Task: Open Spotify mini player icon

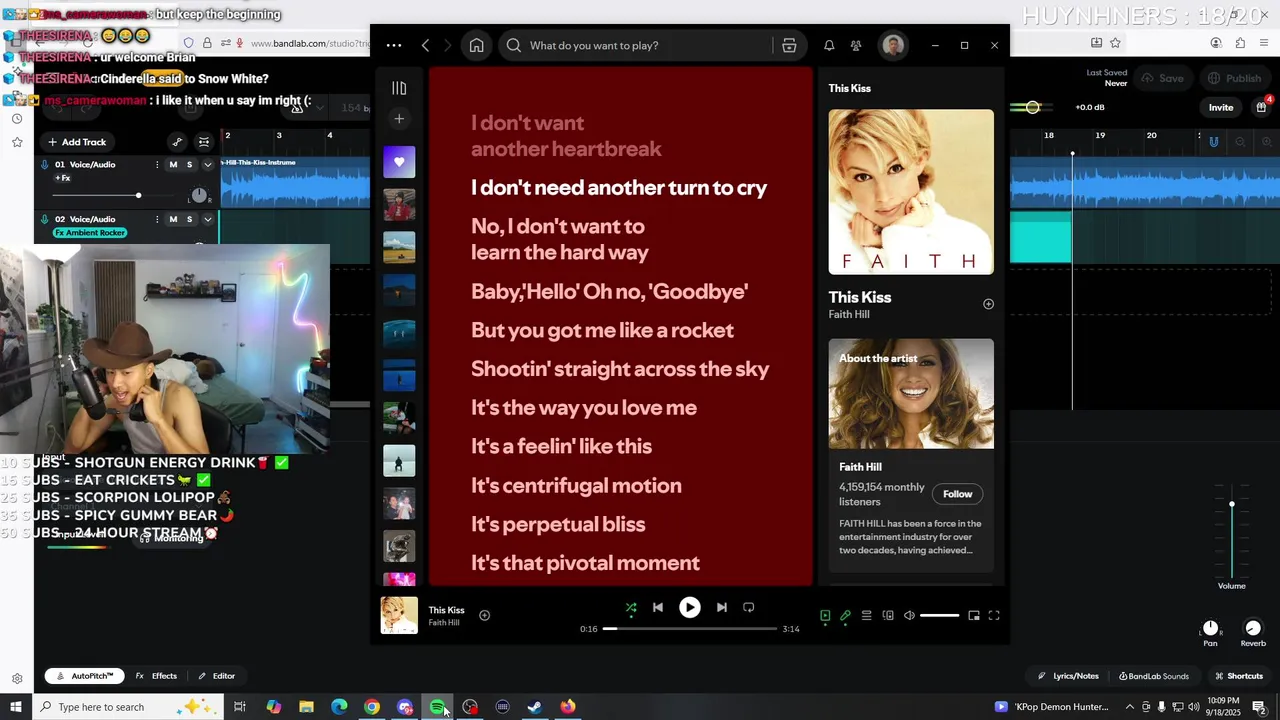Action: coord(974,616)
